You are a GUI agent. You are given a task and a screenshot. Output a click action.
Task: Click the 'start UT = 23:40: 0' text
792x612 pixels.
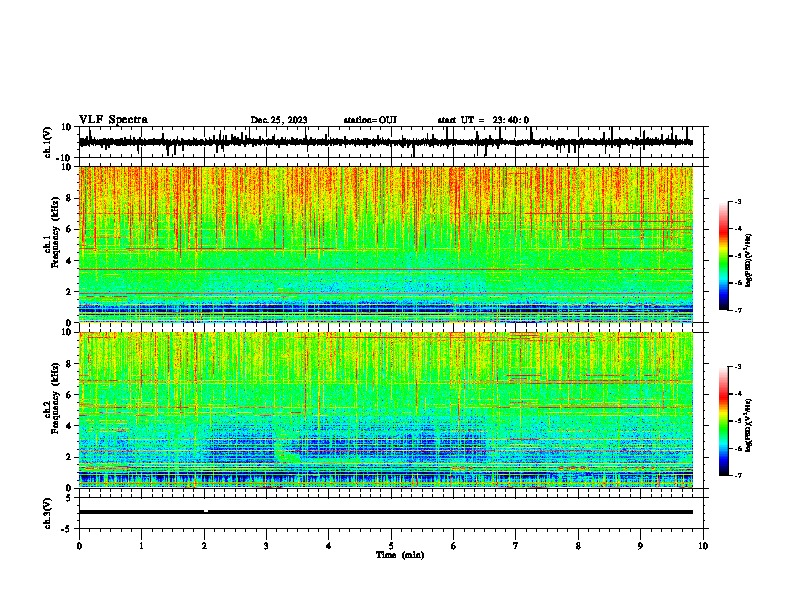(x=483, y=120)
